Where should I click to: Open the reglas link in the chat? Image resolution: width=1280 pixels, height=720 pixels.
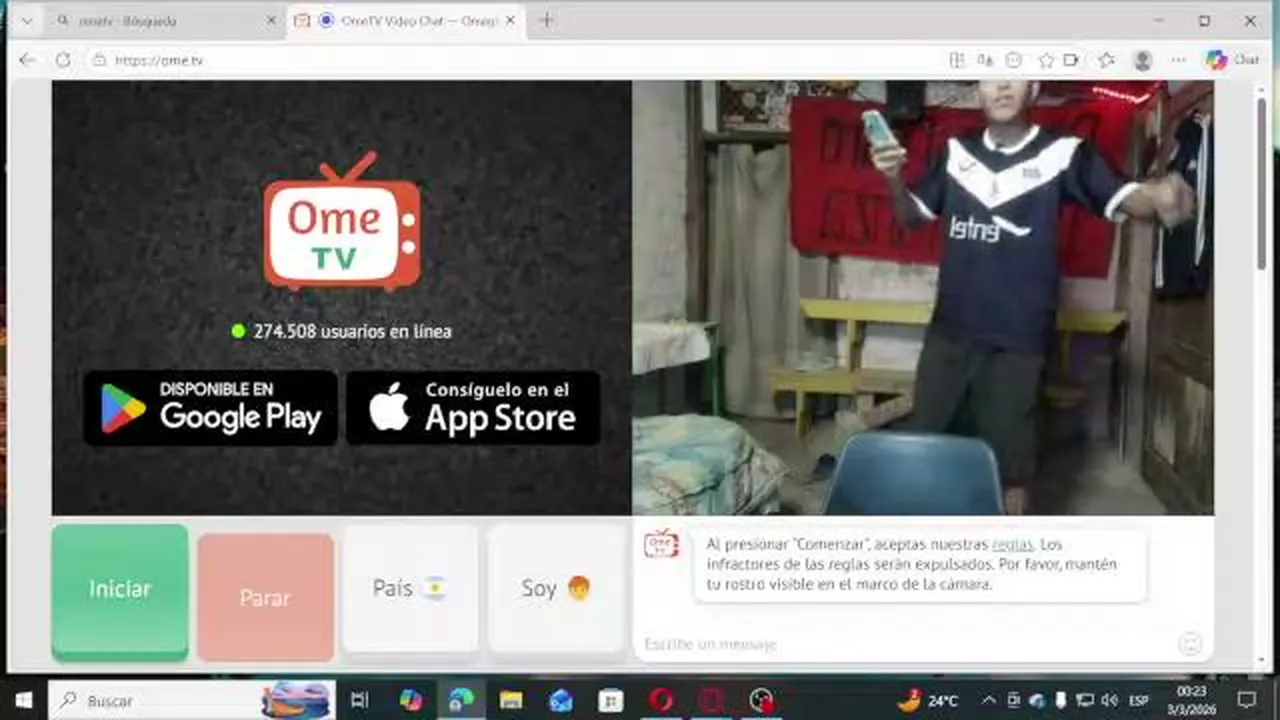coord(1012,545)
